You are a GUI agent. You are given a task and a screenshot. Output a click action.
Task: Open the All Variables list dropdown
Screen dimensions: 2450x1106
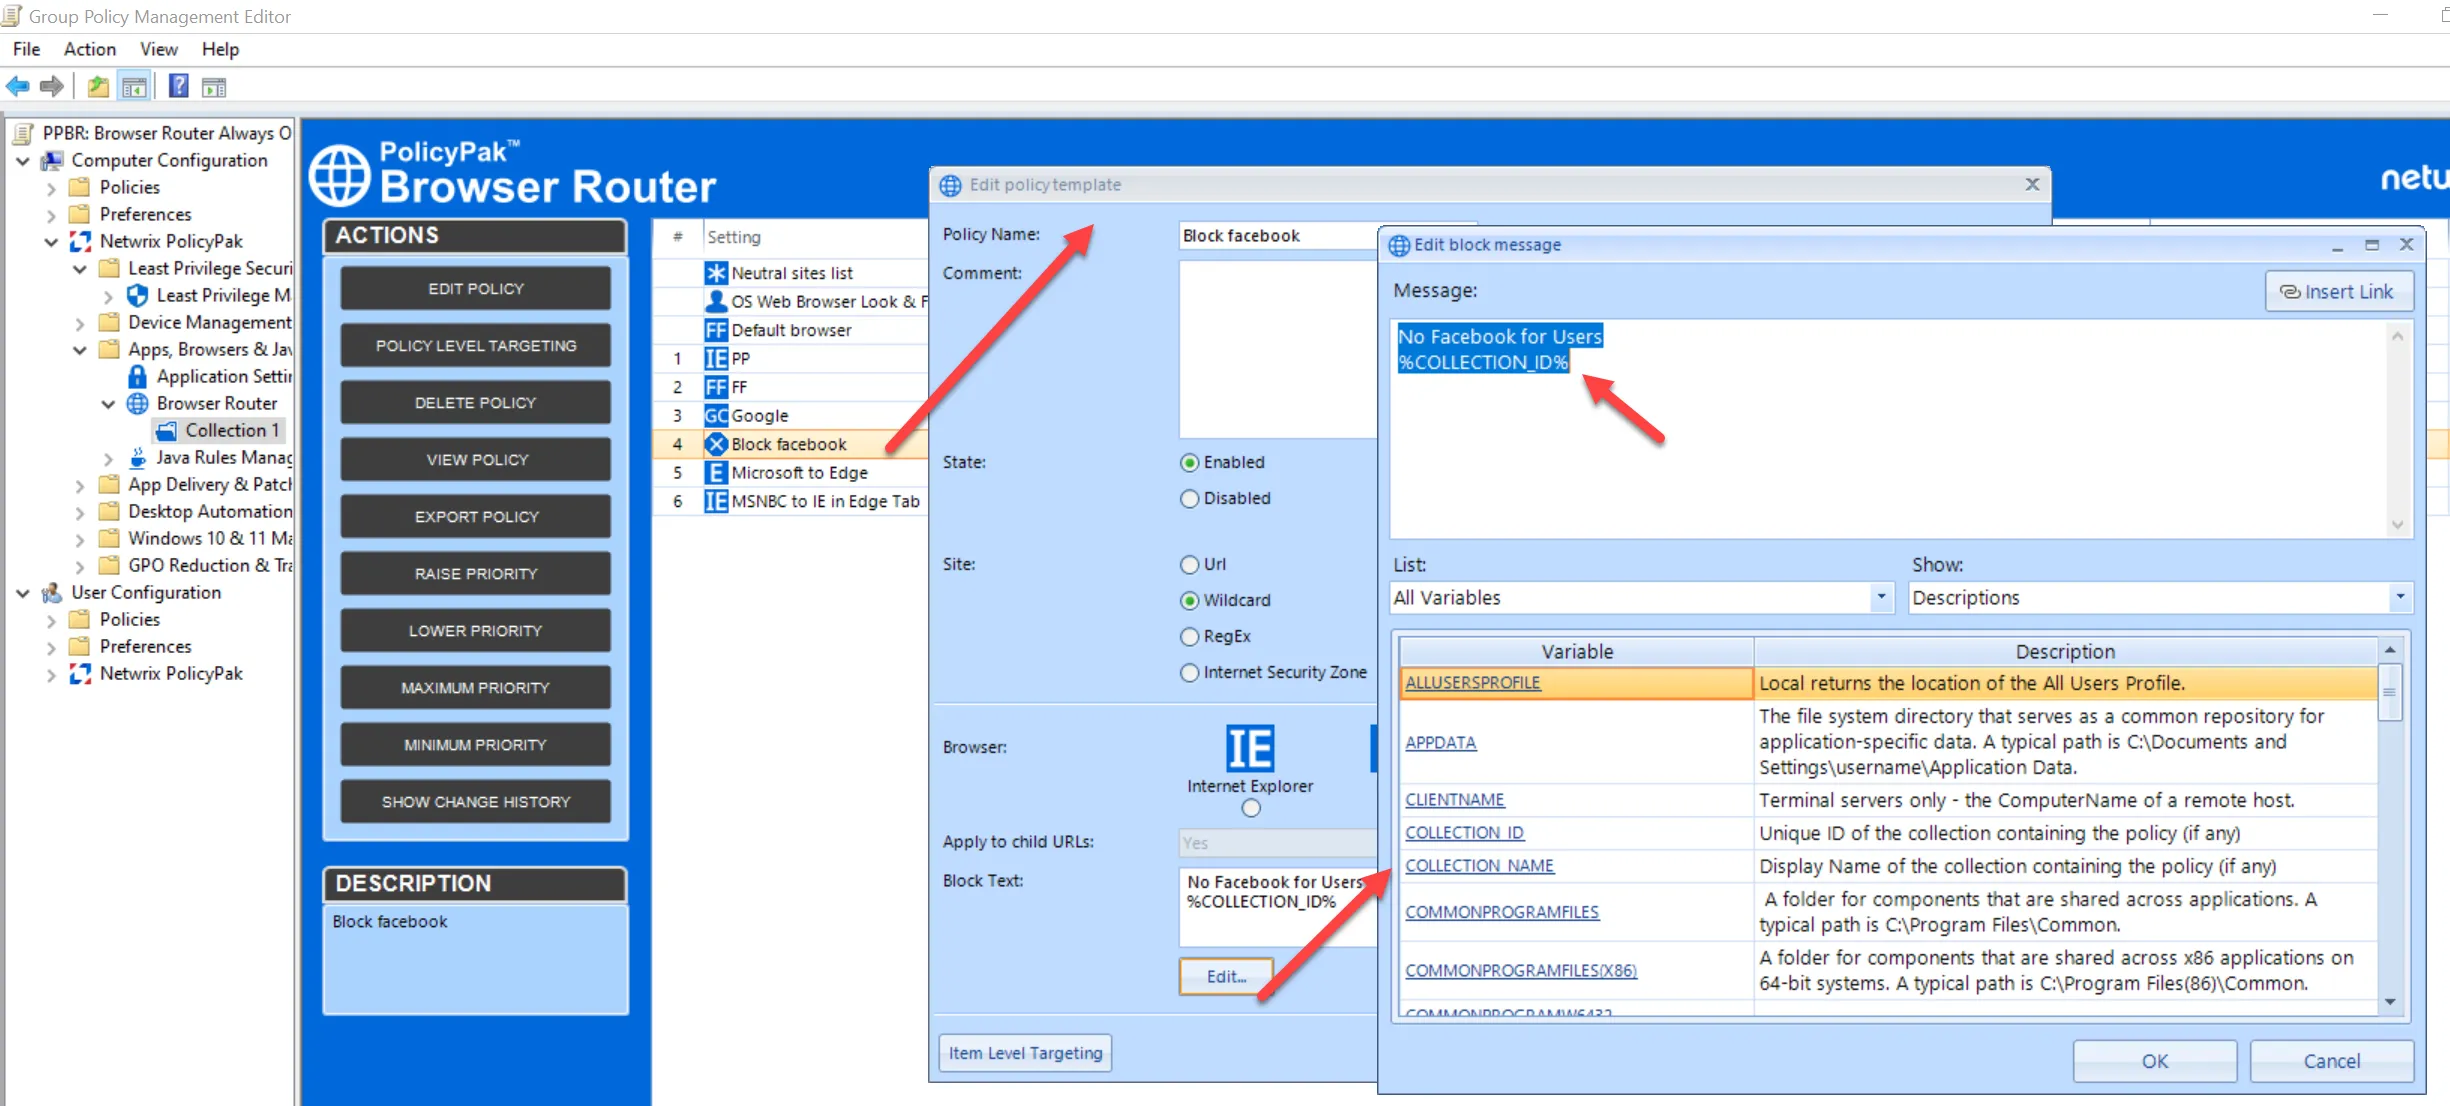point(1880,597)
